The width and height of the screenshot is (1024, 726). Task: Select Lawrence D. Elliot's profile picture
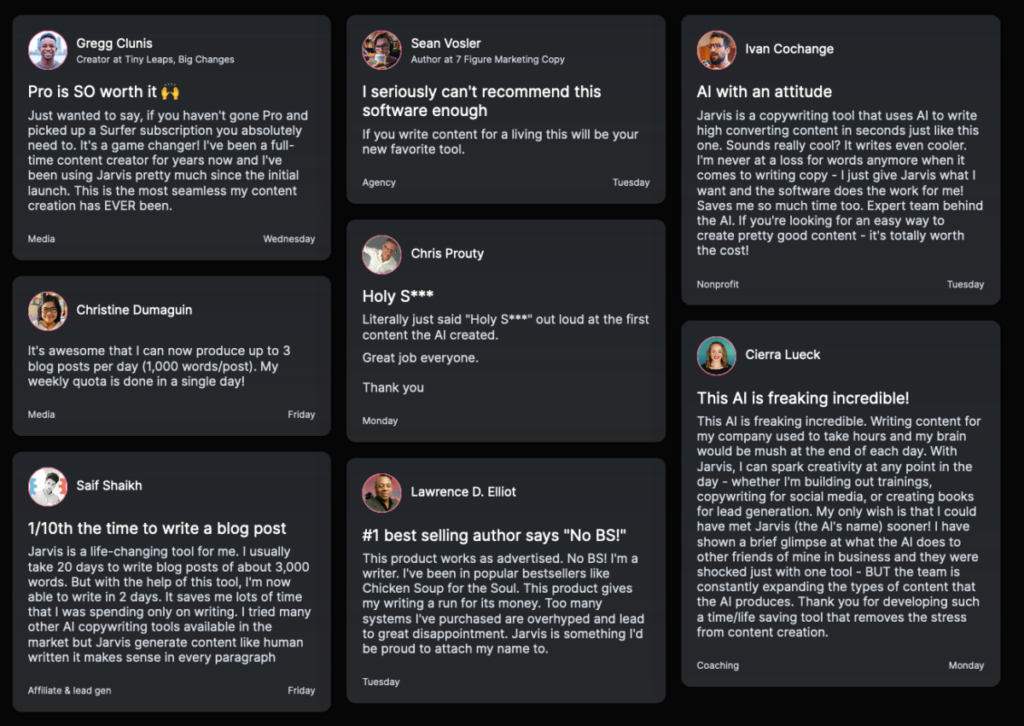(382, 493)
